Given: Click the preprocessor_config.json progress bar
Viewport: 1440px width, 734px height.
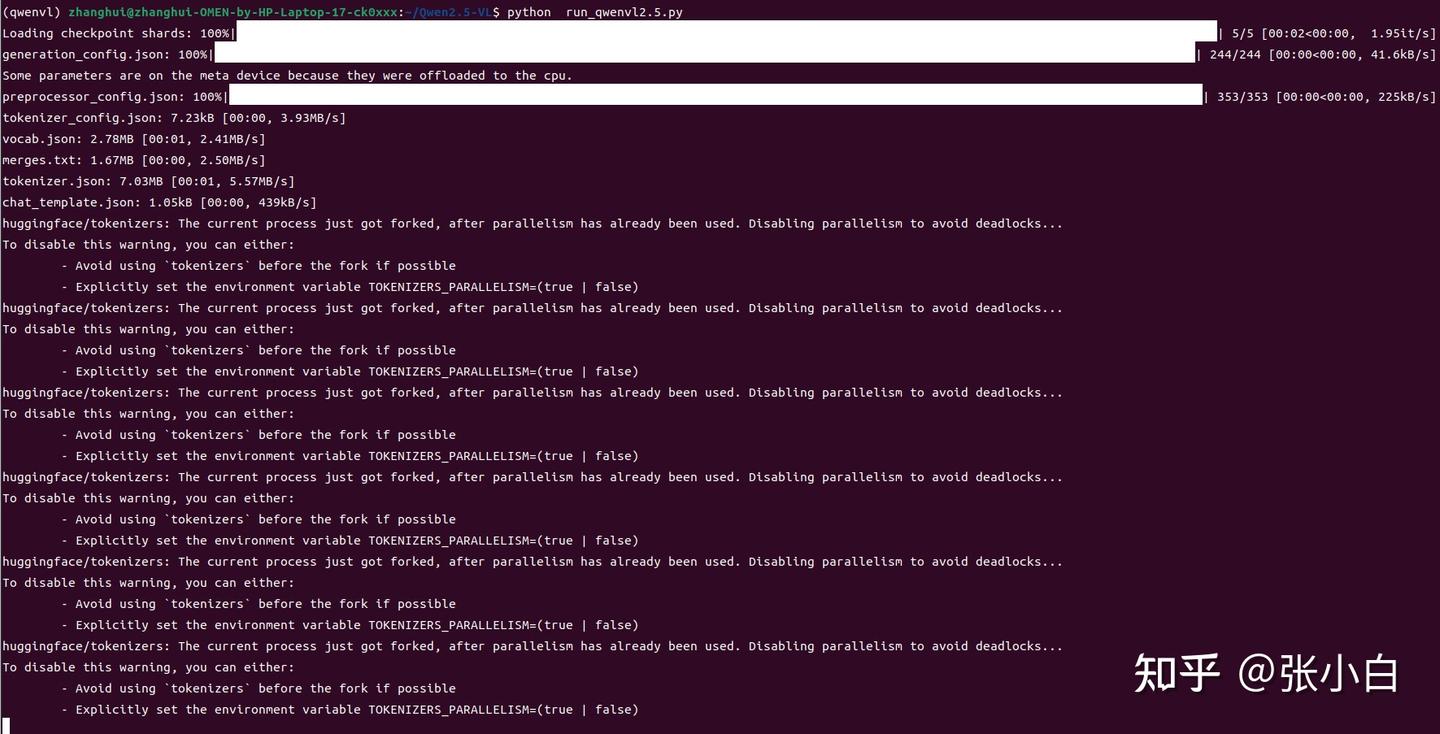Looking at the screenshot, I should [715, 96].
